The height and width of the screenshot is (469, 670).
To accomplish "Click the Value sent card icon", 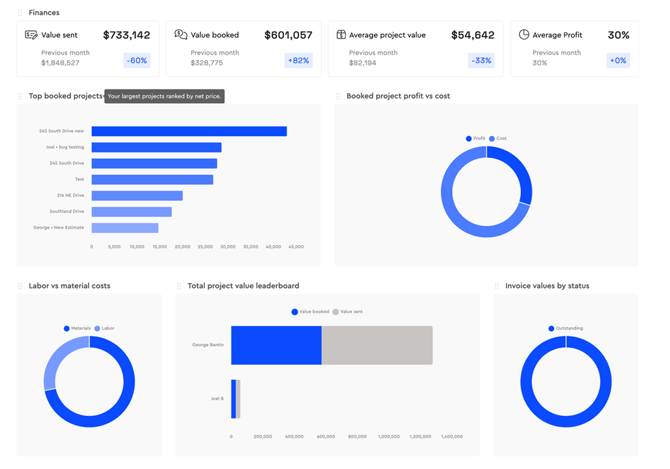I will pyautogui.click(x=31, y=35).
